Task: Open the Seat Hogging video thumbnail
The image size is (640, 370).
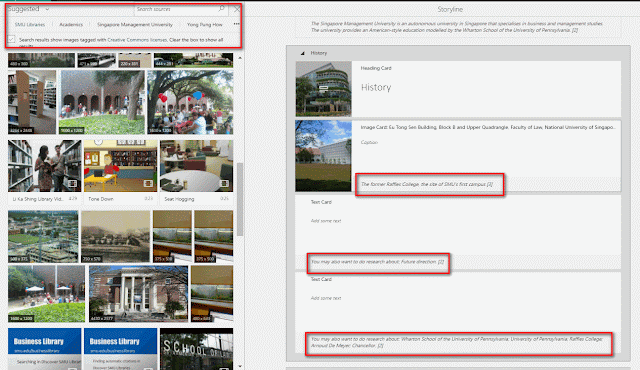Action: pyautogui.click(x=196, y=166)
